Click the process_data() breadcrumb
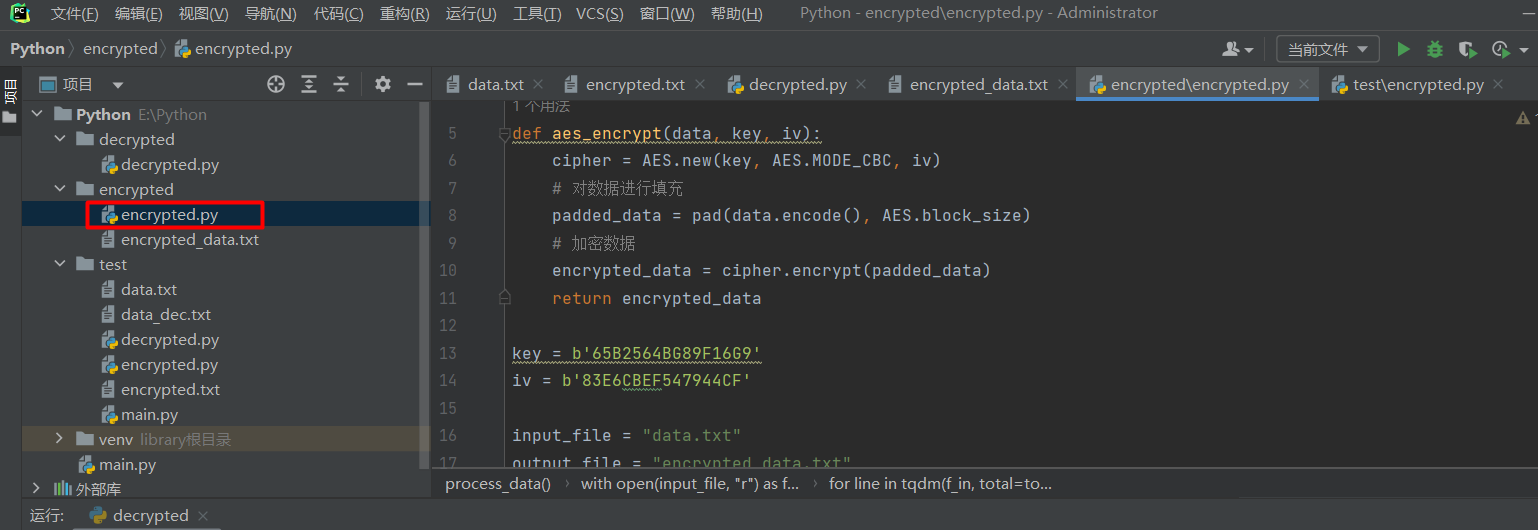1538x530 pixels. (x=498, y=483)
